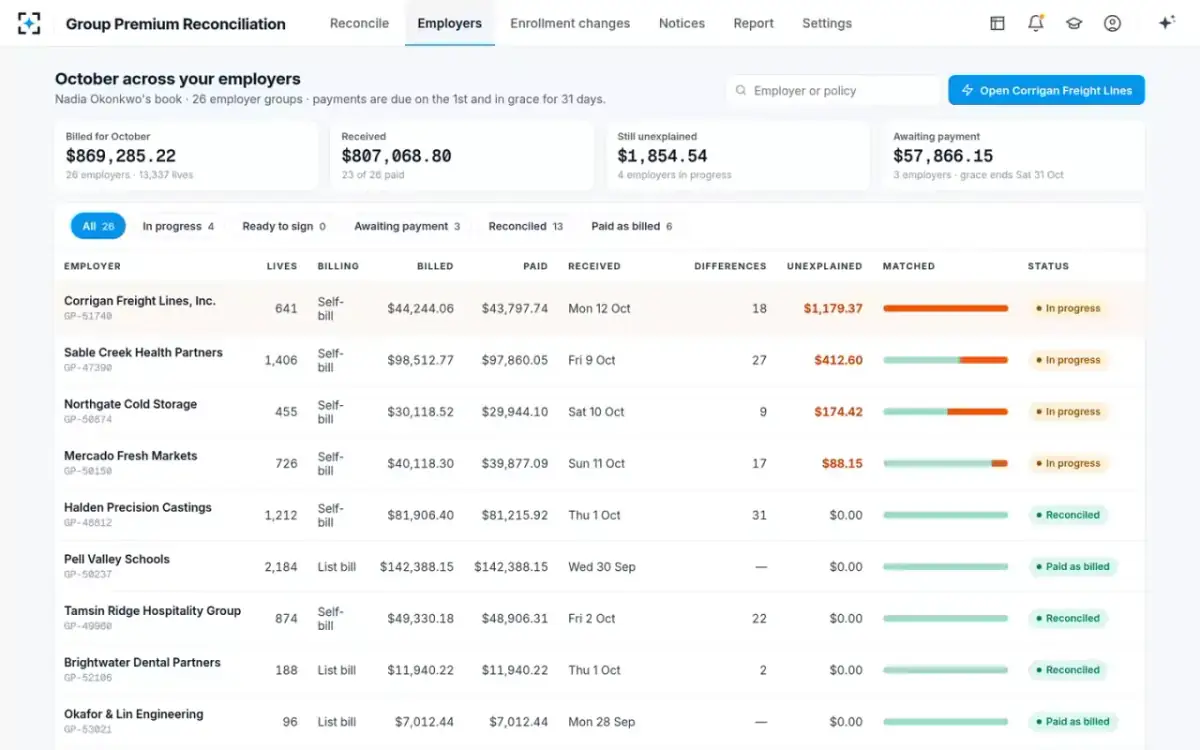Open Sable Creek Health Partners

point(143,352)
